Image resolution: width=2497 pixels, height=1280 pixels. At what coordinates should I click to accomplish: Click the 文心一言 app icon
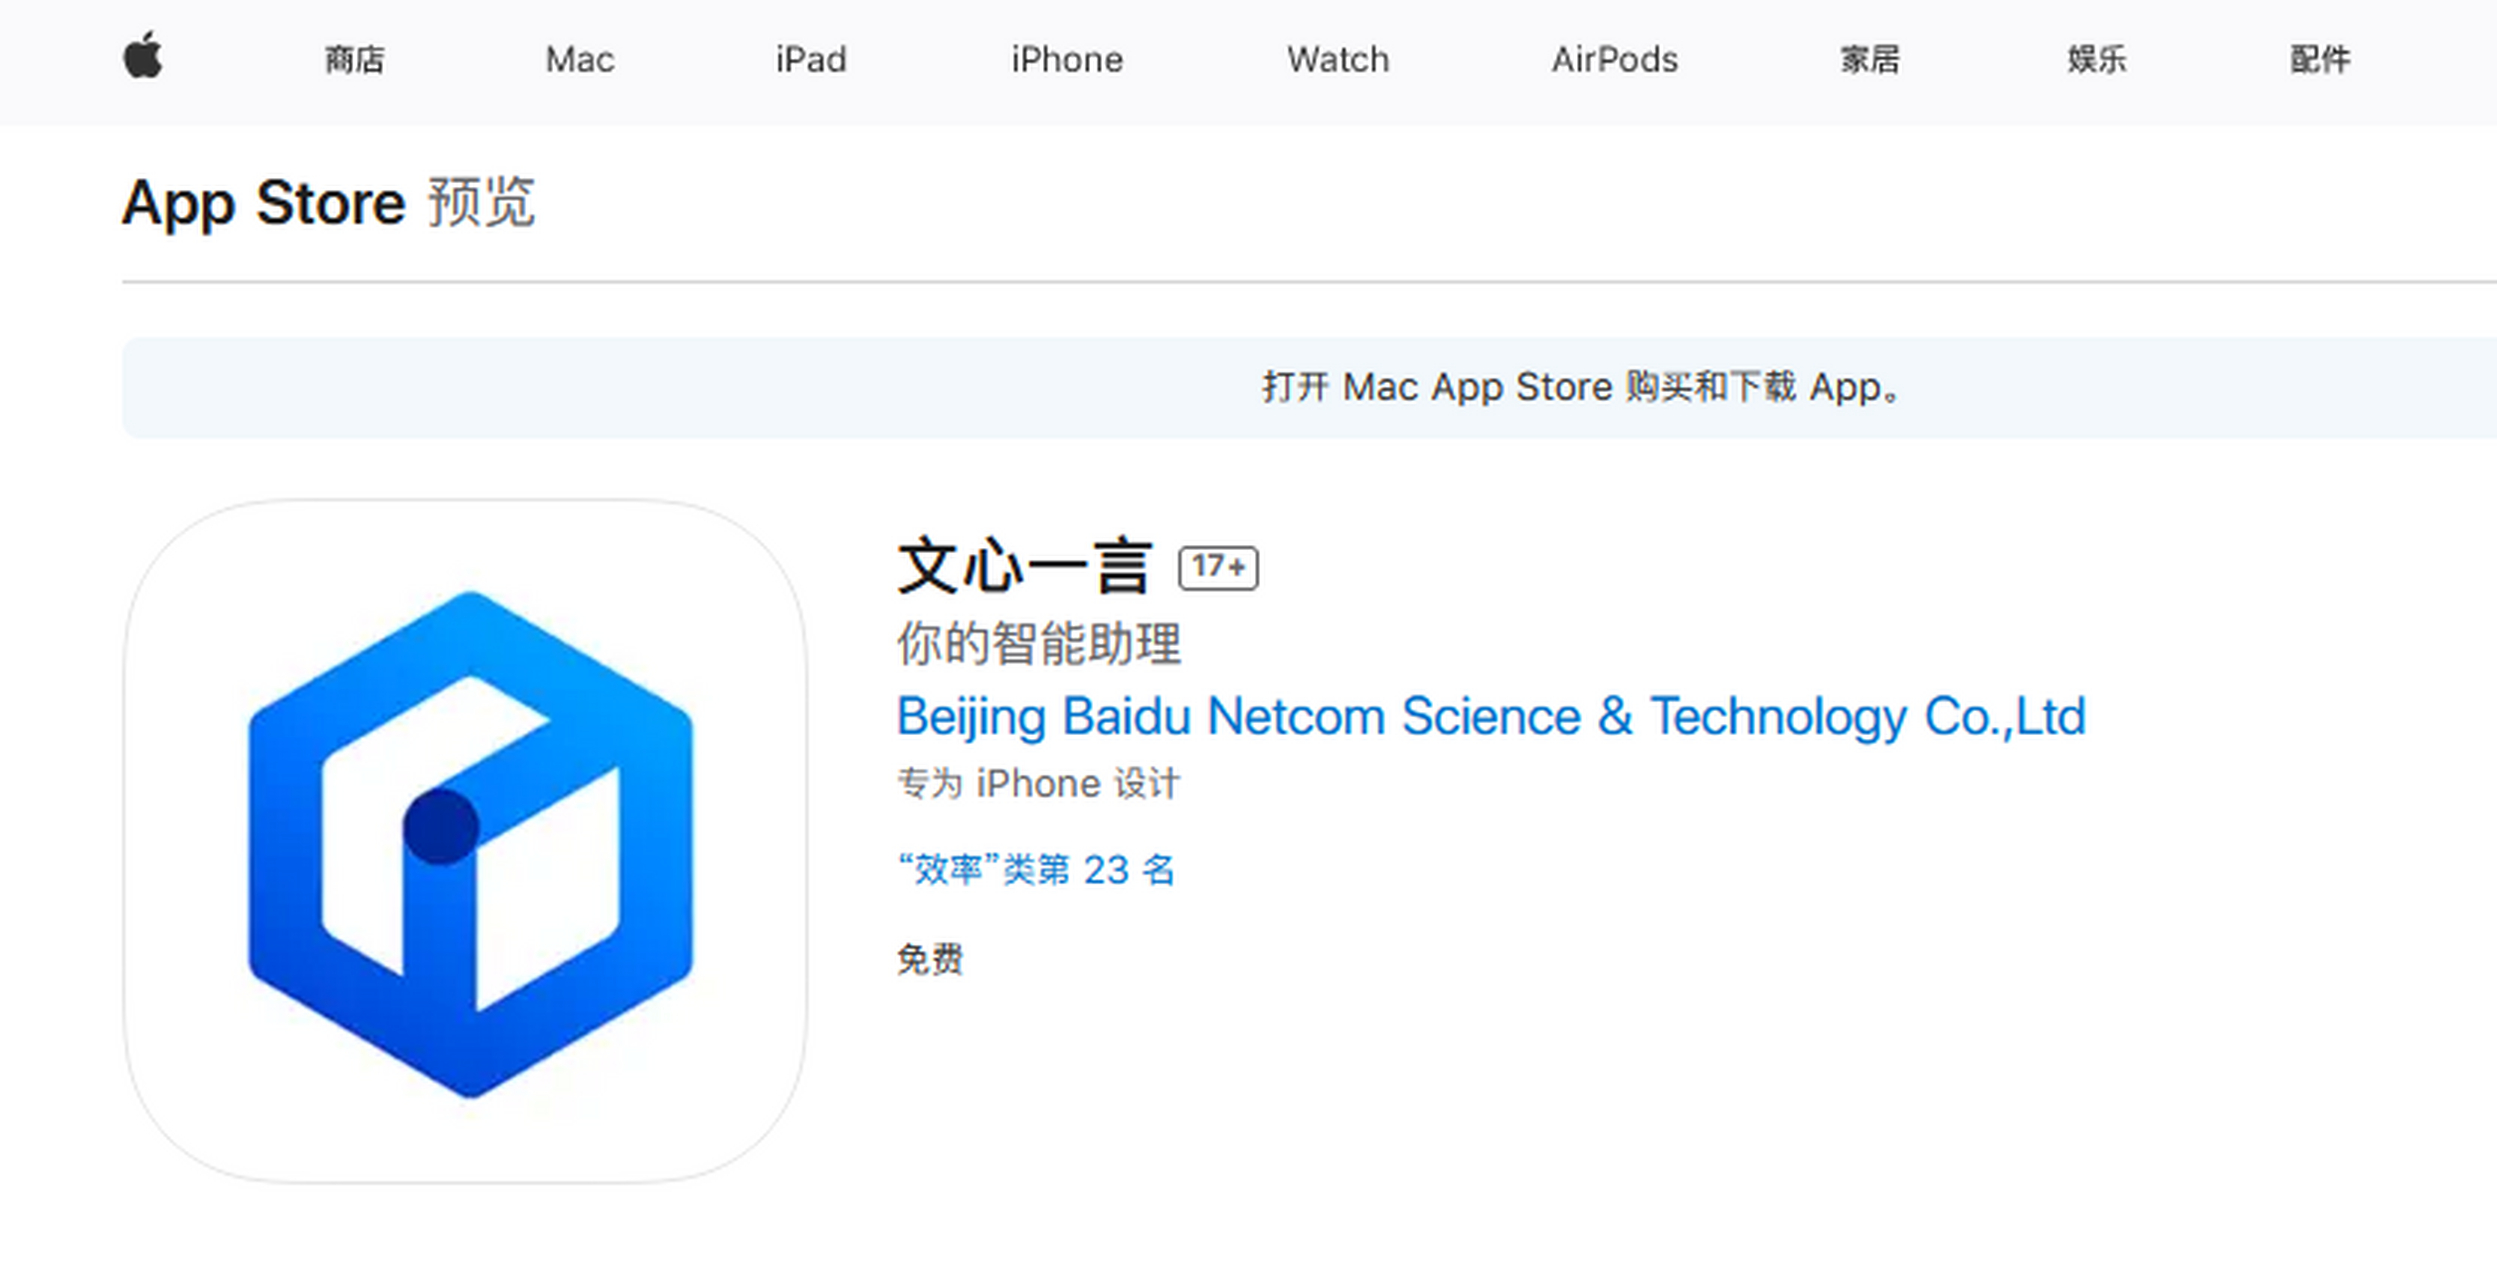(465, 842)
